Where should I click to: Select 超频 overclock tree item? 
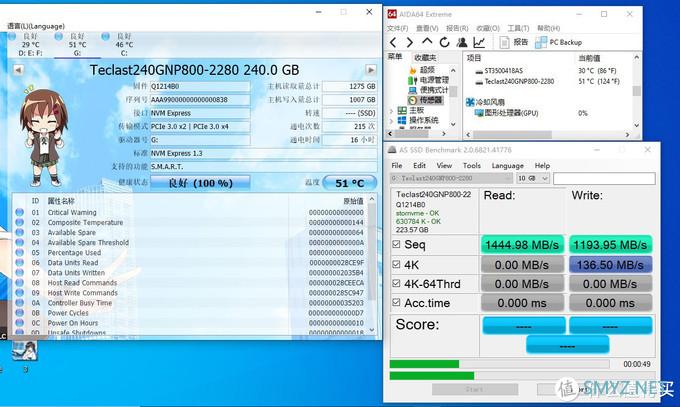pyautogui.click(x=422, y=69)
